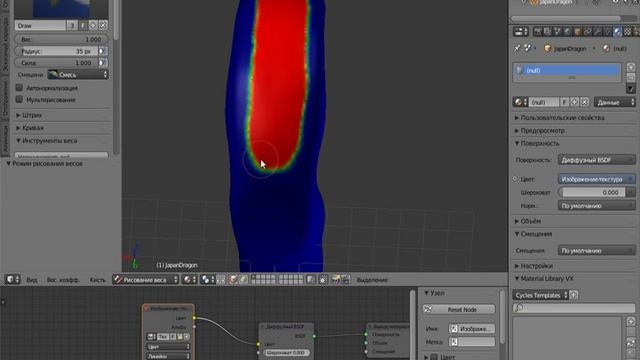This screenshot has height=360, width=640.
Task: Toggle pressure sensitivity for Радиус
Action: tap(103, 51)
